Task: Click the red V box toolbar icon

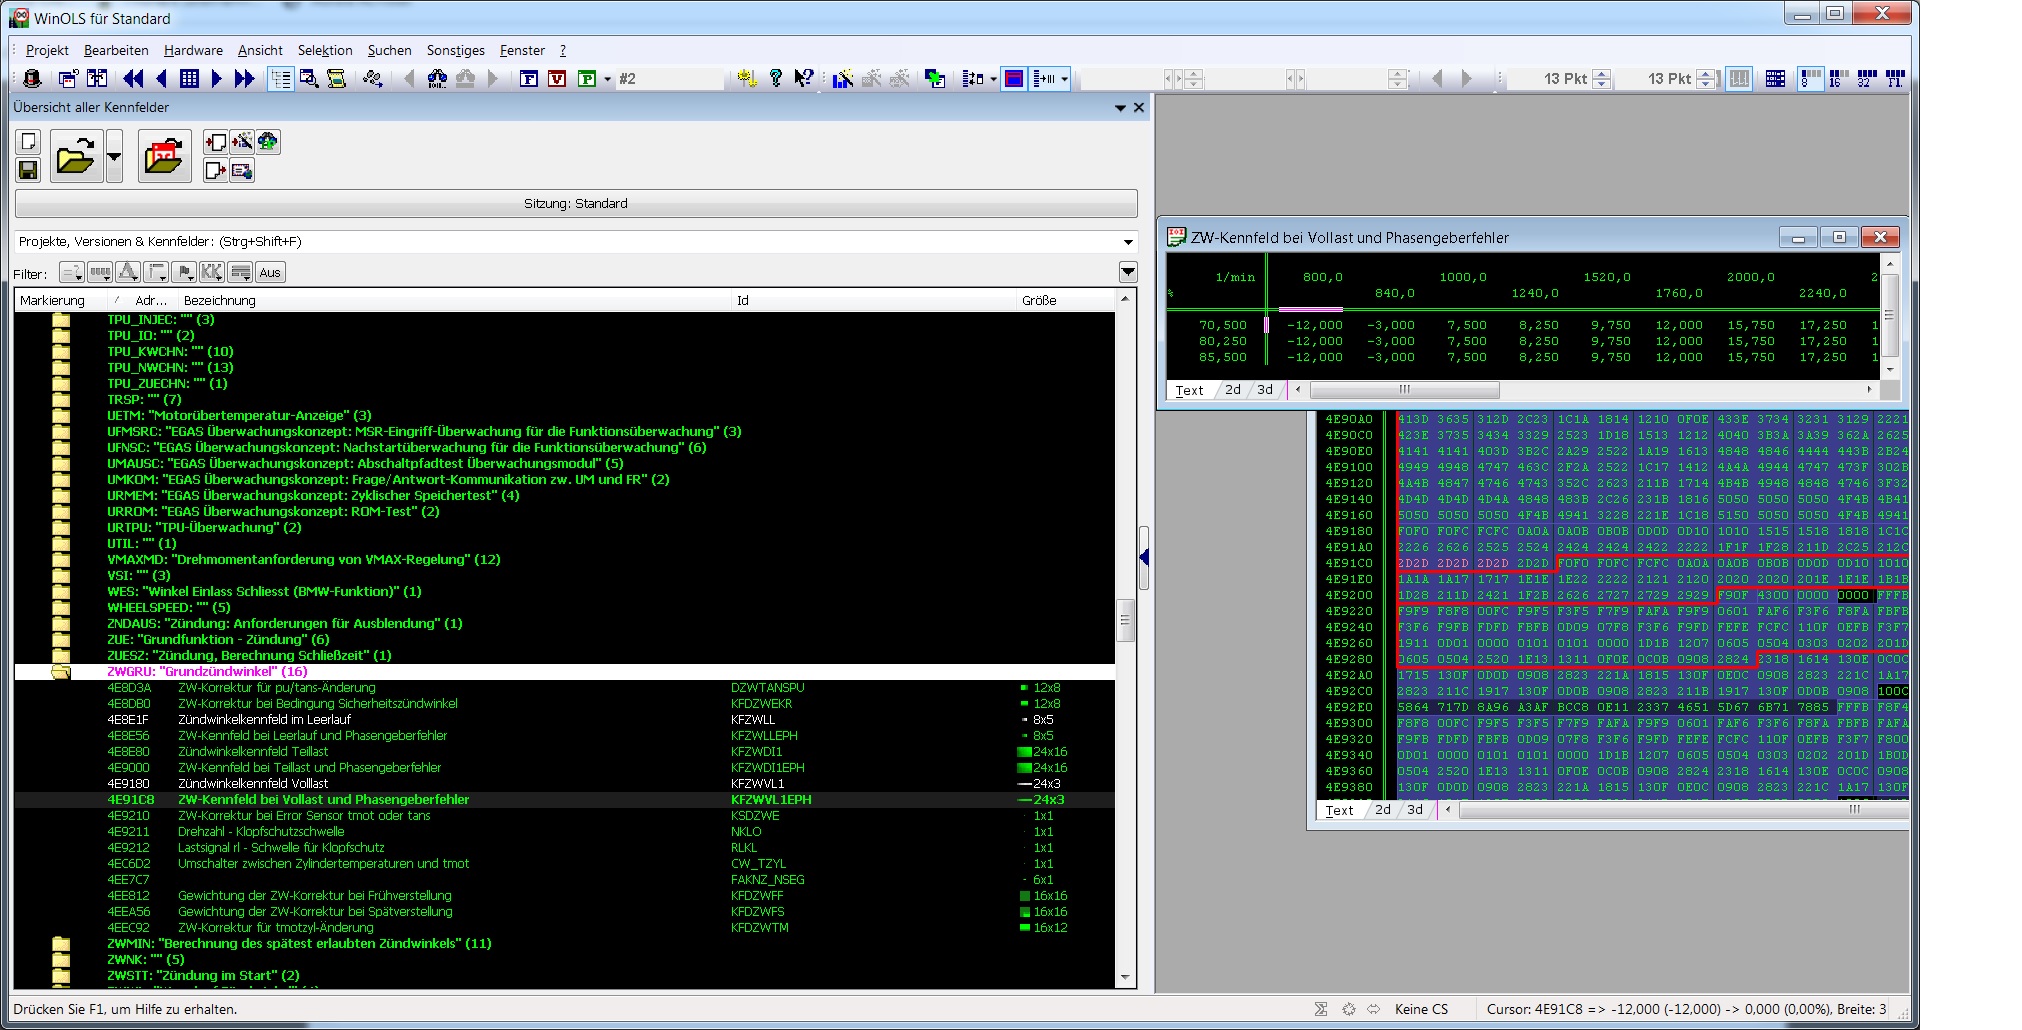Action: [557, 78]
